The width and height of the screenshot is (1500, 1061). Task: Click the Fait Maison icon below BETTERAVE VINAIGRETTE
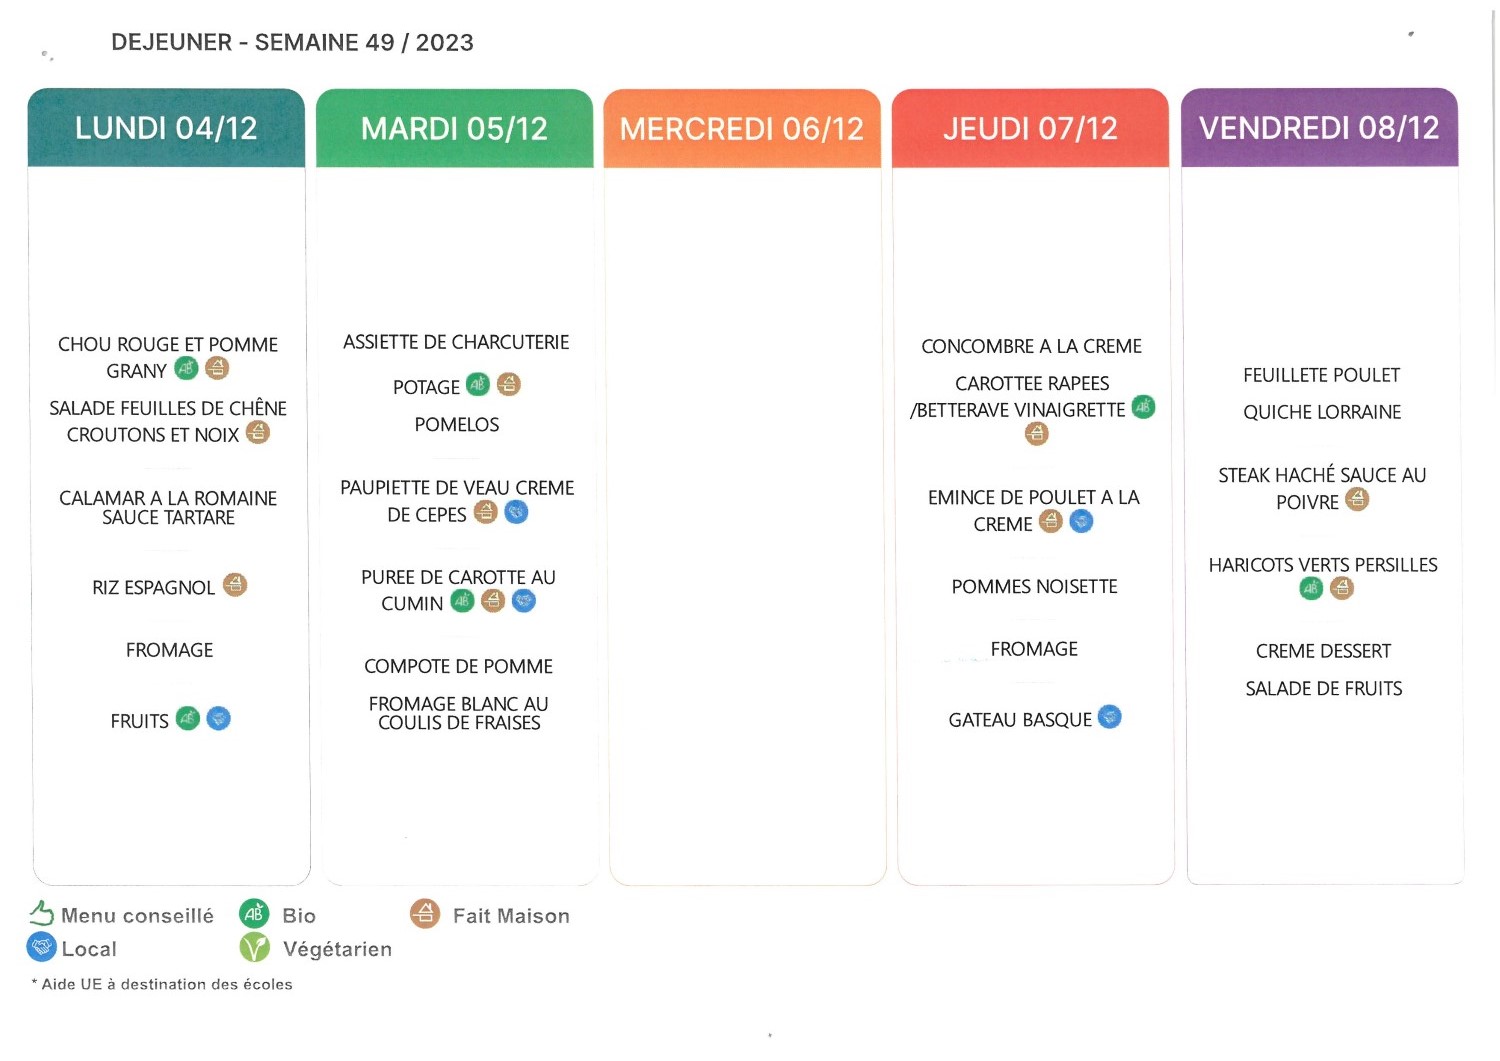tap(1037, 434)
